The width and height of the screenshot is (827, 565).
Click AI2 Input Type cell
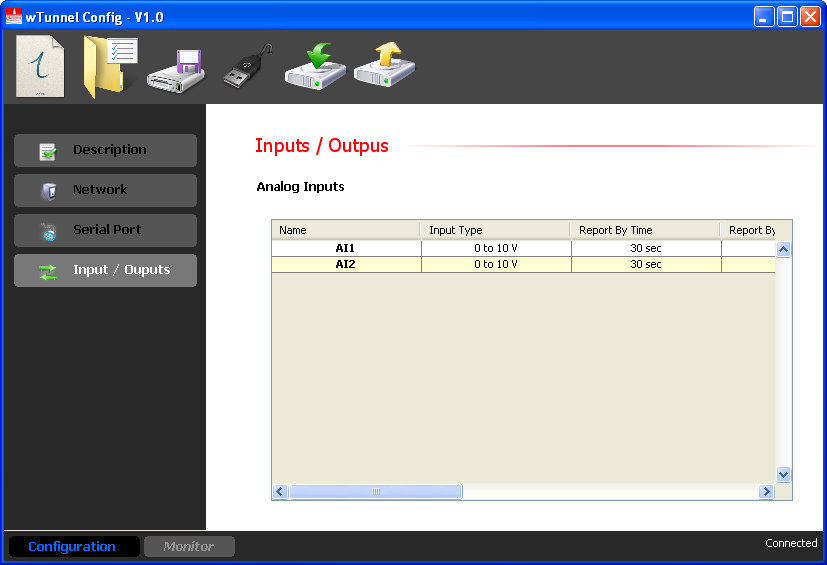point(496,265)
